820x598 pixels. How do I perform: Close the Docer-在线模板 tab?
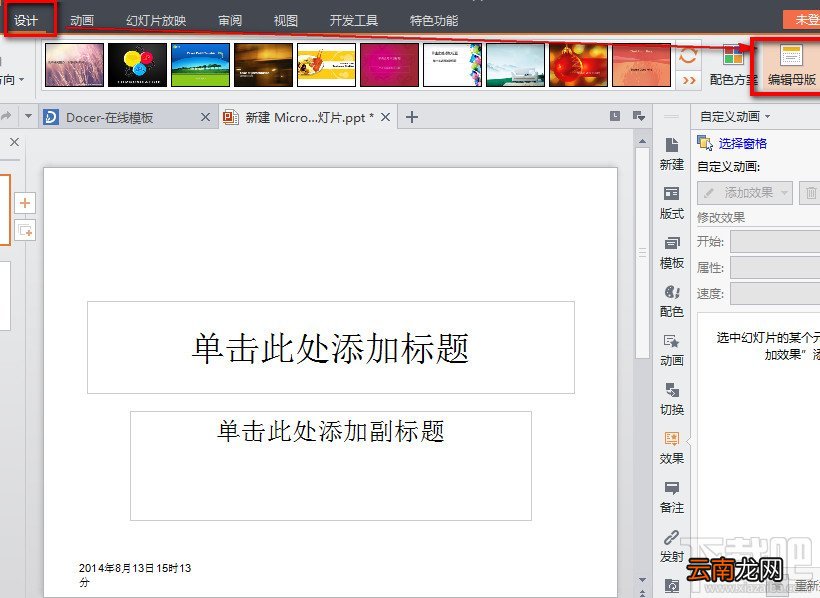pyautogui.click(x=206, y=117)
